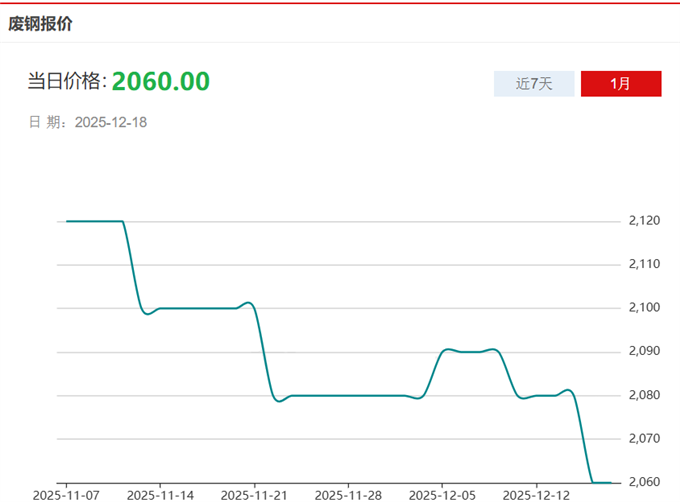Click the 2025-11-28 x-axis date label
This screenshot has height=502, width=680.
[348, 494]
